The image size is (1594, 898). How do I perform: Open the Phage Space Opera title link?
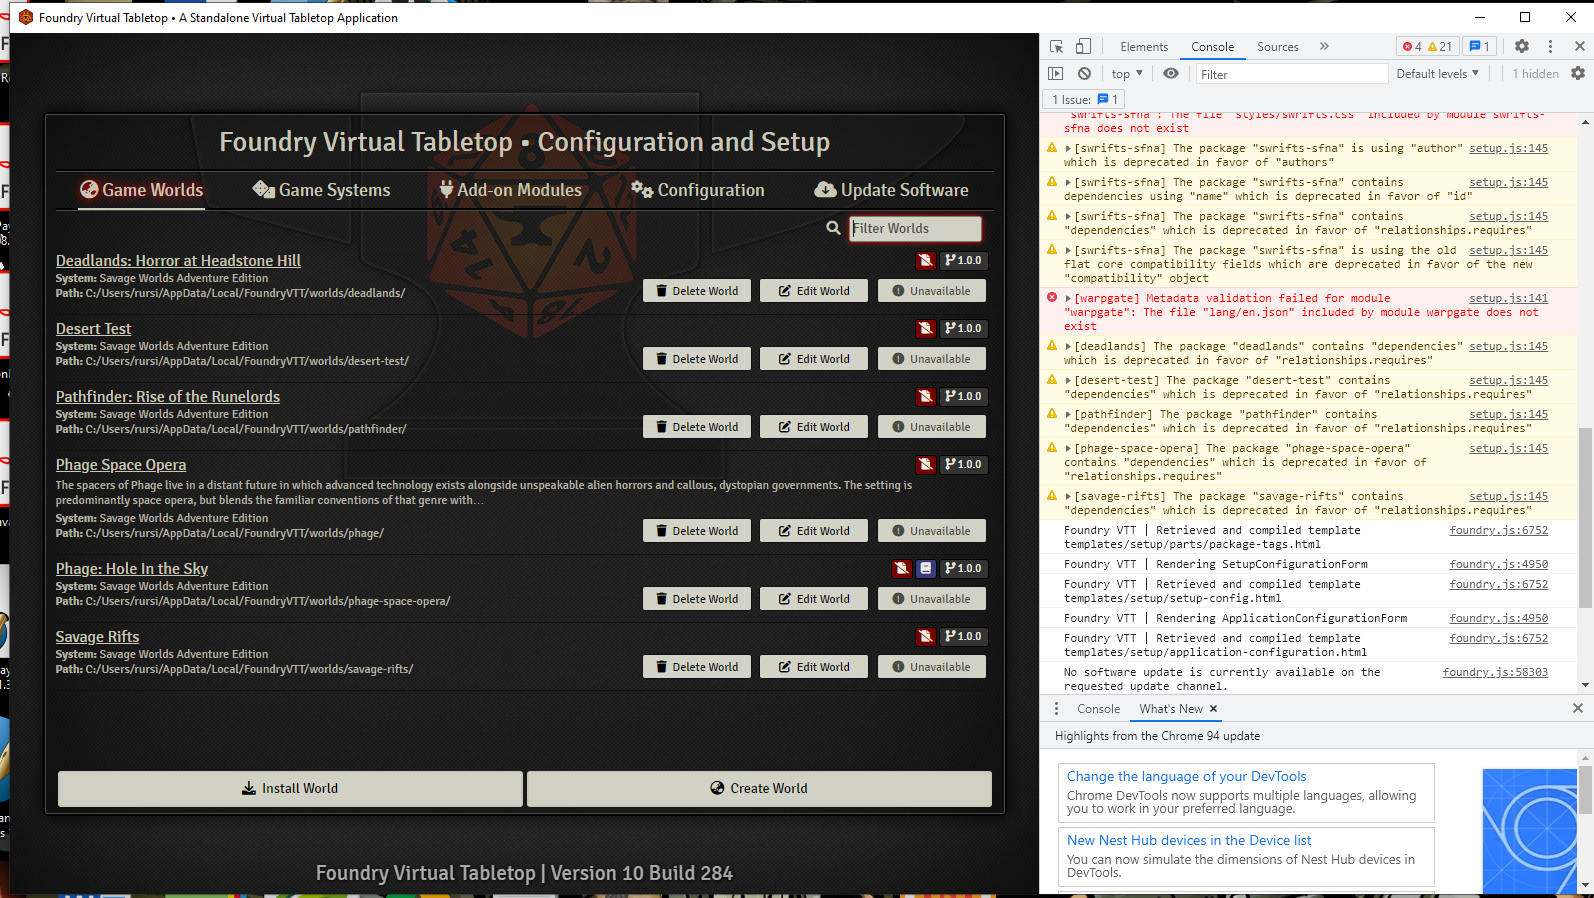click(x=121, y=464)
